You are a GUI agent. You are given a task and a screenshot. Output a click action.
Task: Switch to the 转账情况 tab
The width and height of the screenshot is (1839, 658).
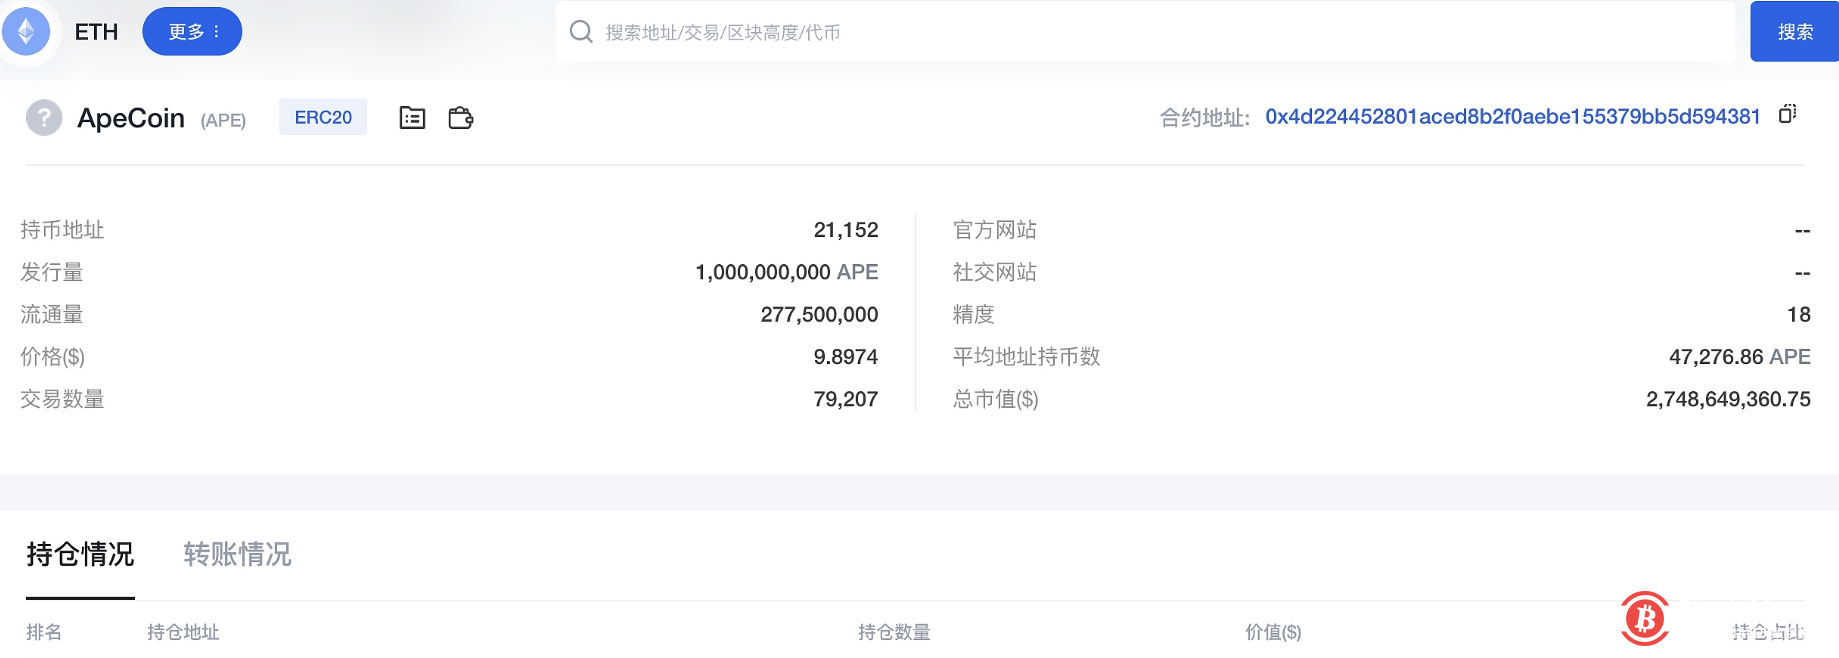(x=237, y=554)
